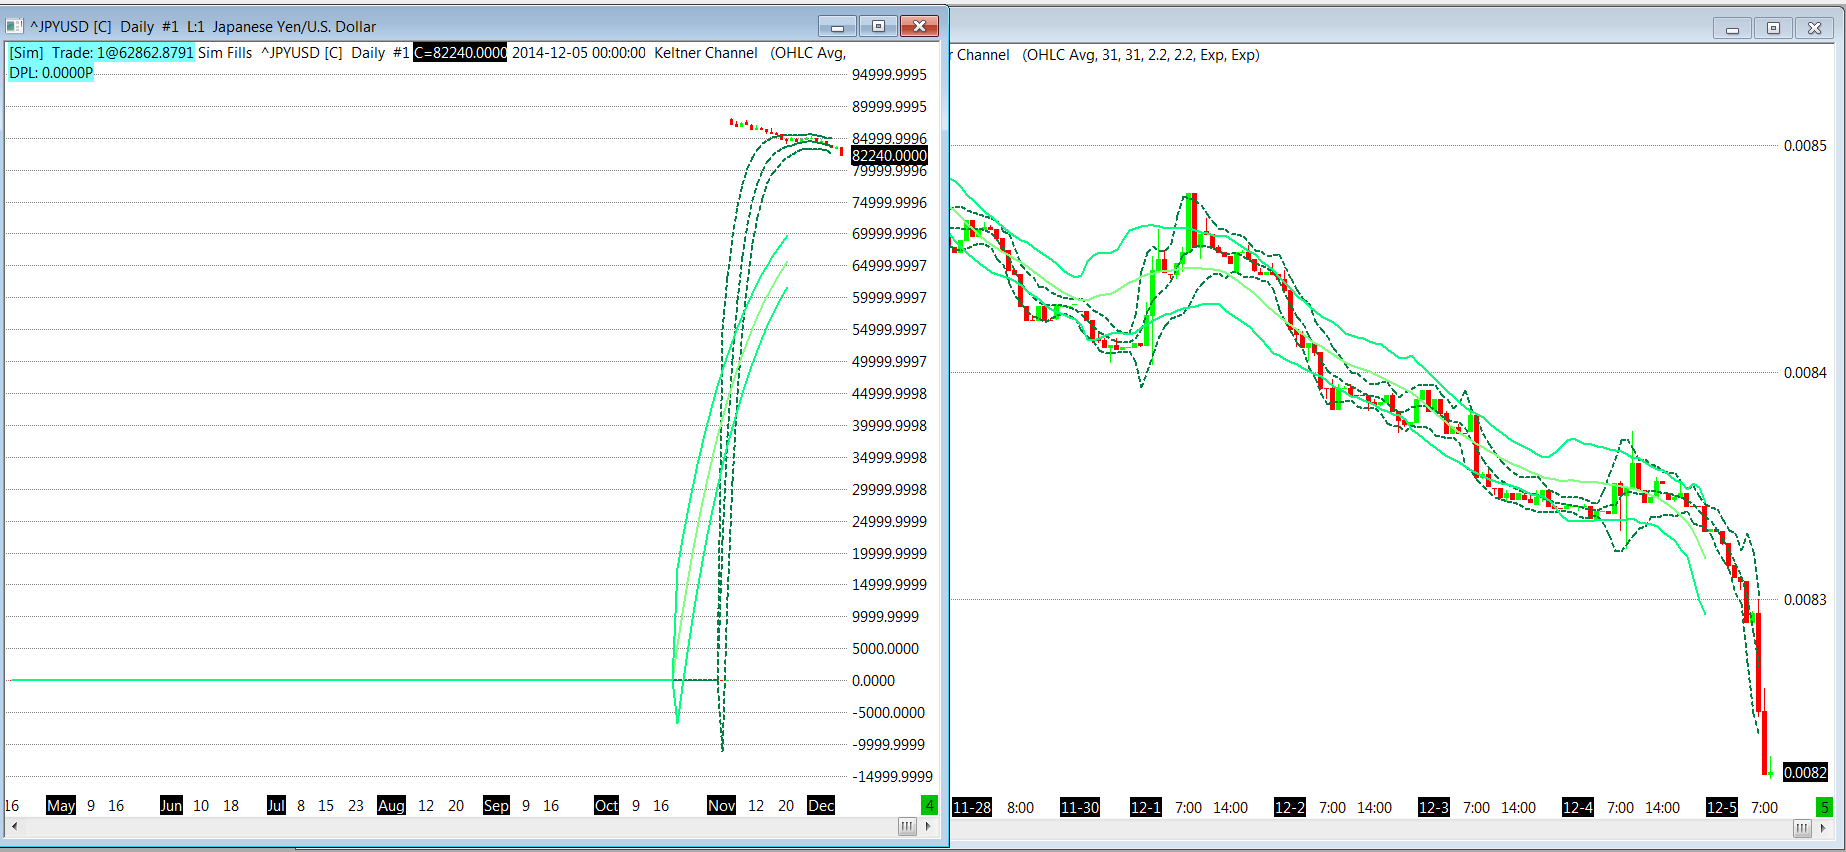Click the 64999.9997 price axis label

click(889, 266)
